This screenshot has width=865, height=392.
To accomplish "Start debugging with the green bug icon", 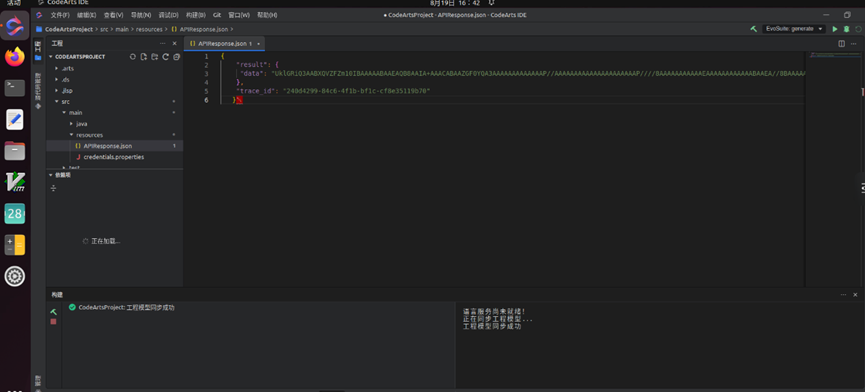I will point(846,29).
